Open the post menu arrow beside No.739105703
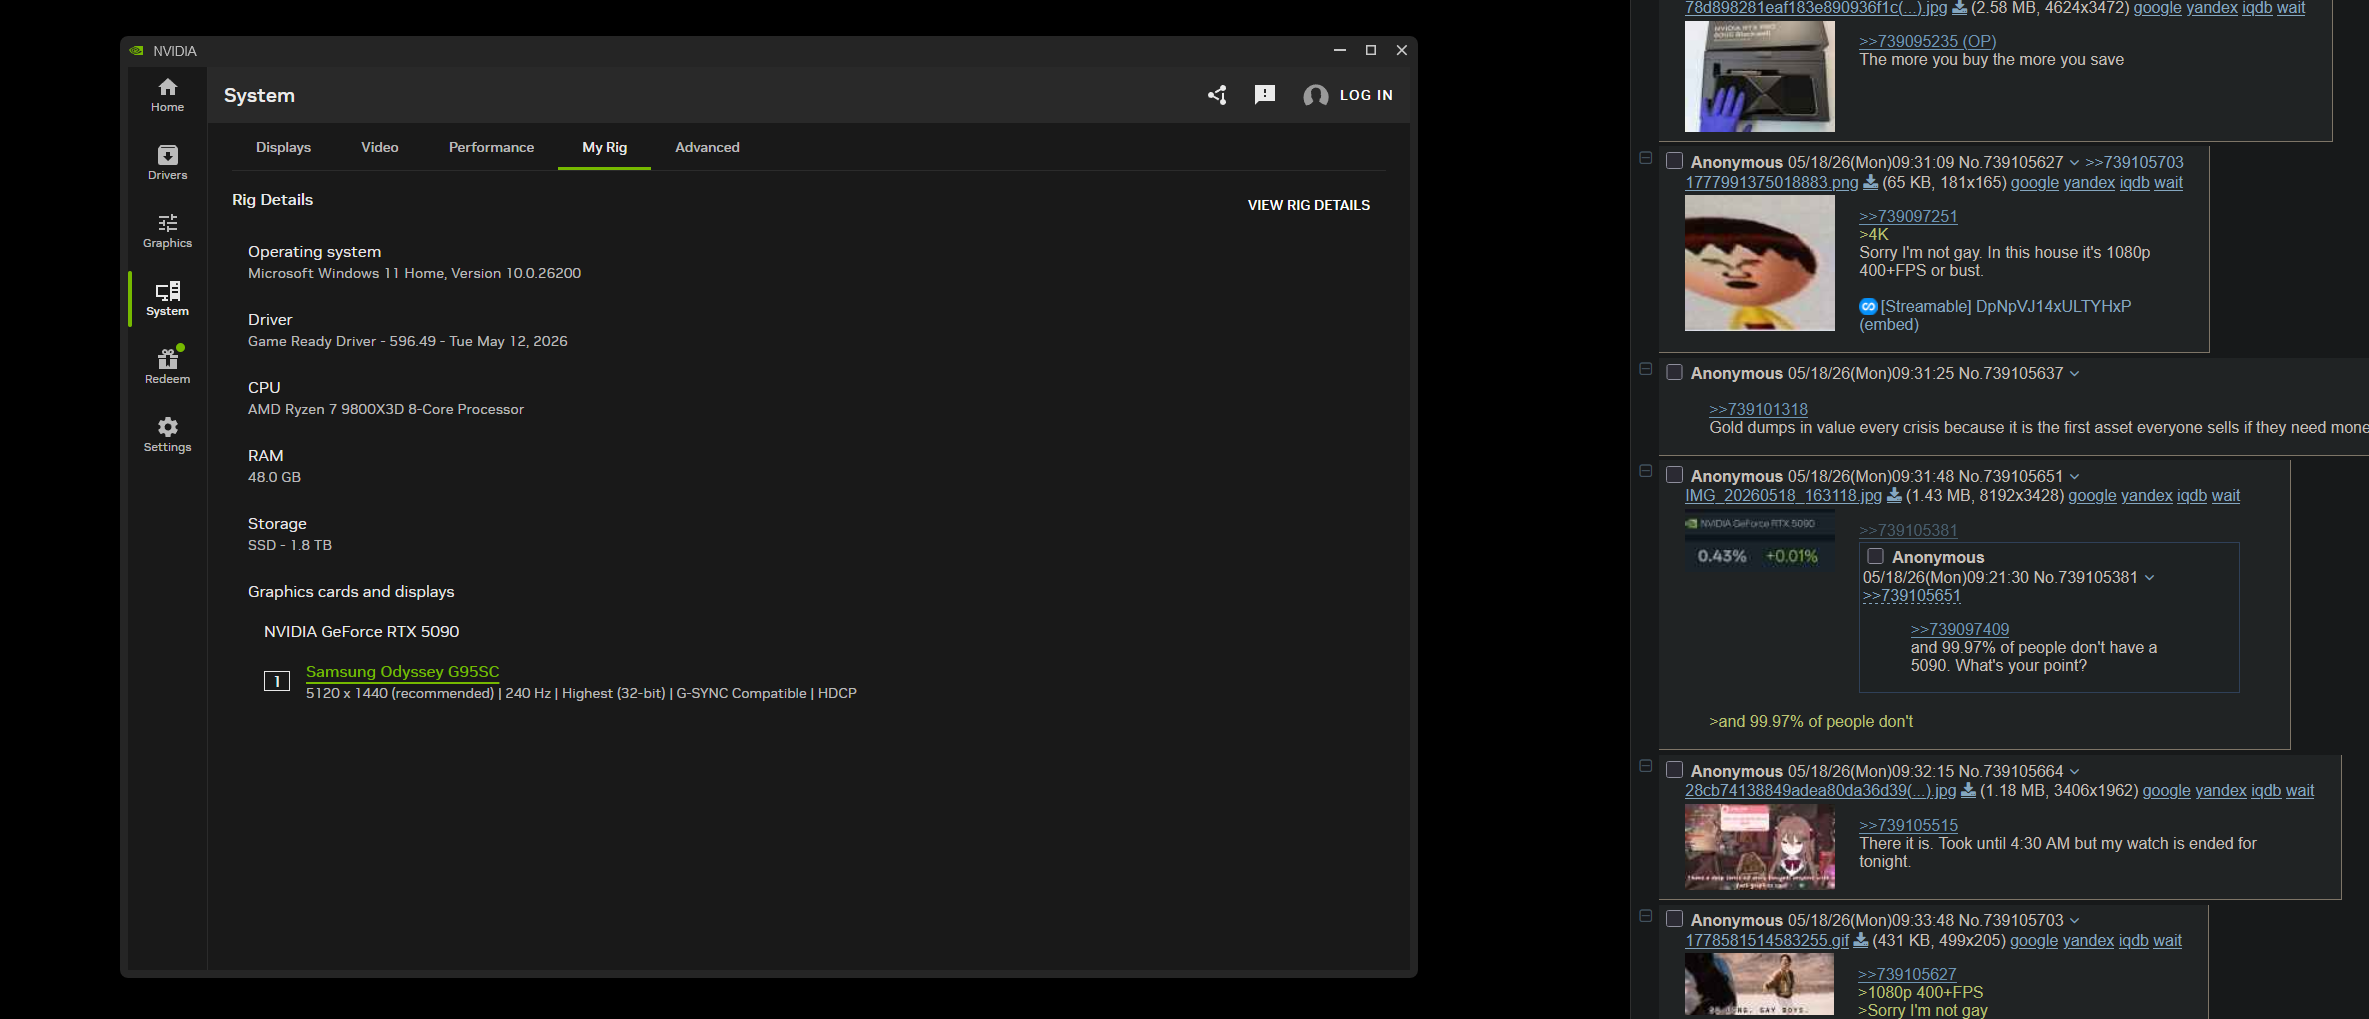The image size is (2369, 1019). [x=2074, y=920]
